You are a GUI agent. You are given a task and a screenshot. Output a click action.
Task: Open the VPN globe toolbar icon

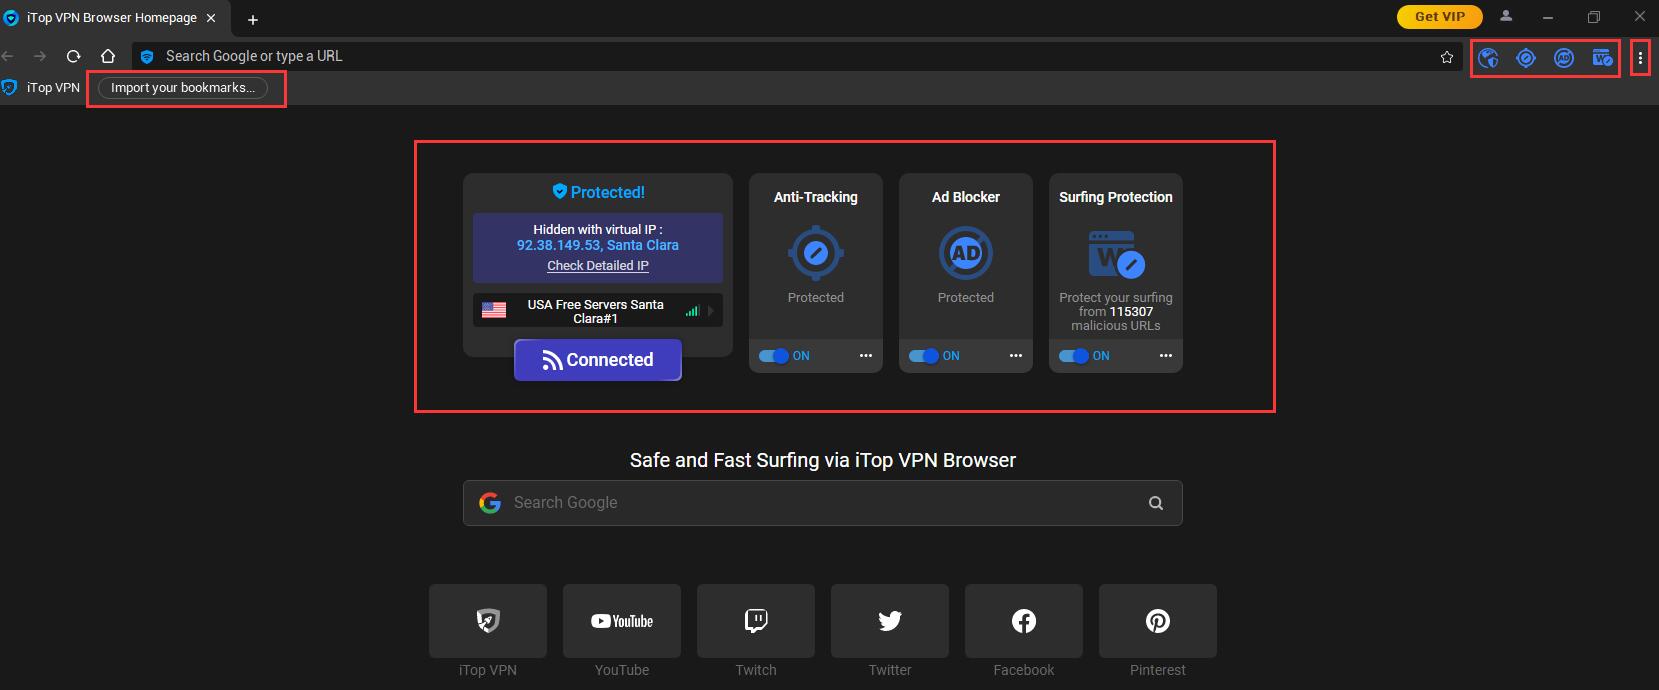point(1488,58)
